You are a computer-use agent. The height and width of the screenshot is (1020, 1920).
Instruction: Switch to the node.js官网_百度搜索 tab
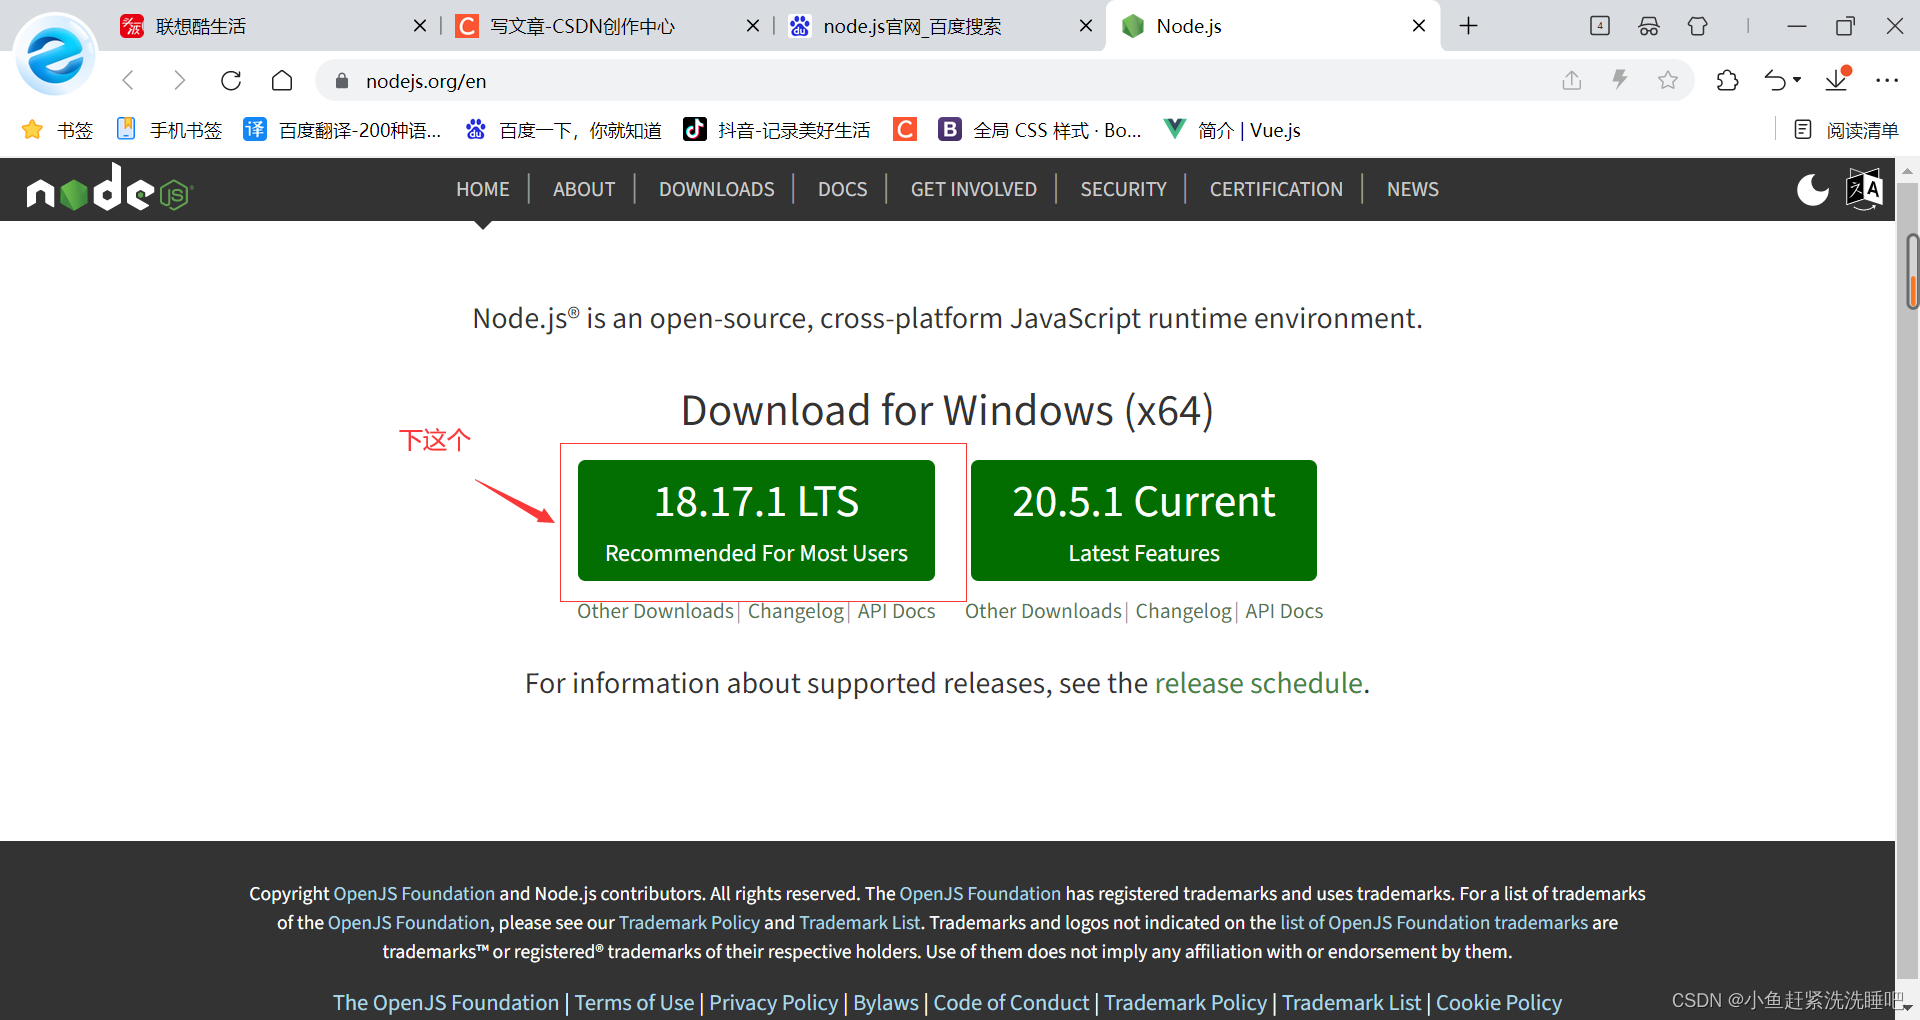[x=912, y=26]
